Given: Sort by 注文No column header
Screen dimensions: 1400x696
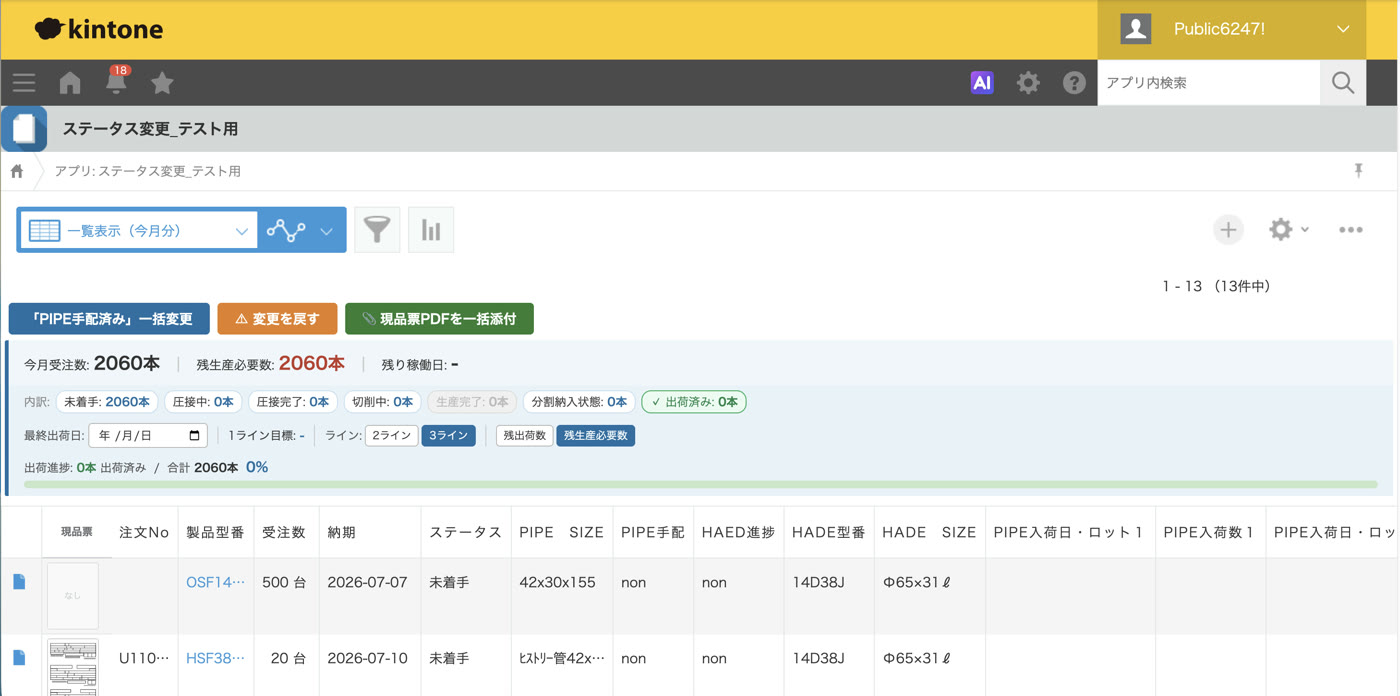Looking at the screenshot, I should click(144, 532).
